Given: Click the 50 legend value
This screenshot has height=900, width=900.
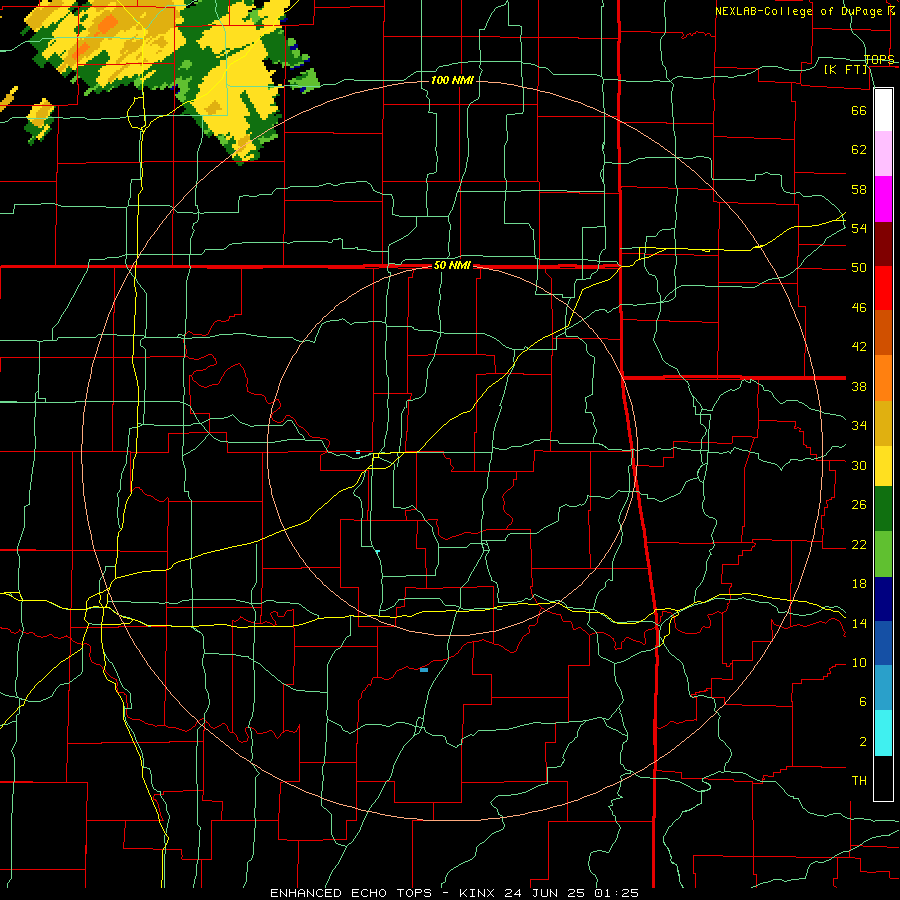Looking at the screenshot, I should [x=859, y=268].
